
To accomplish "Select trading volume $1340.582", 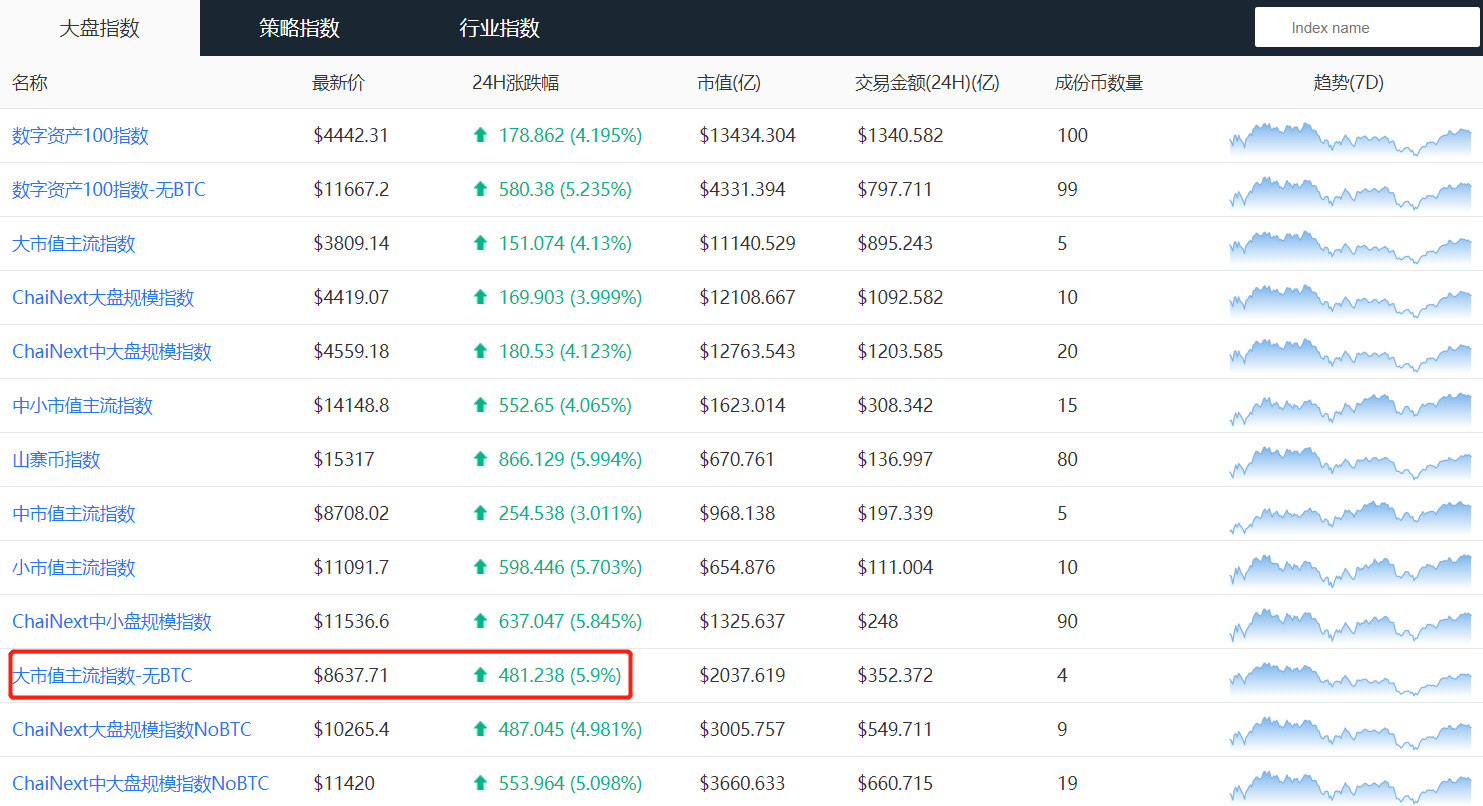I will tap(900, 136).
